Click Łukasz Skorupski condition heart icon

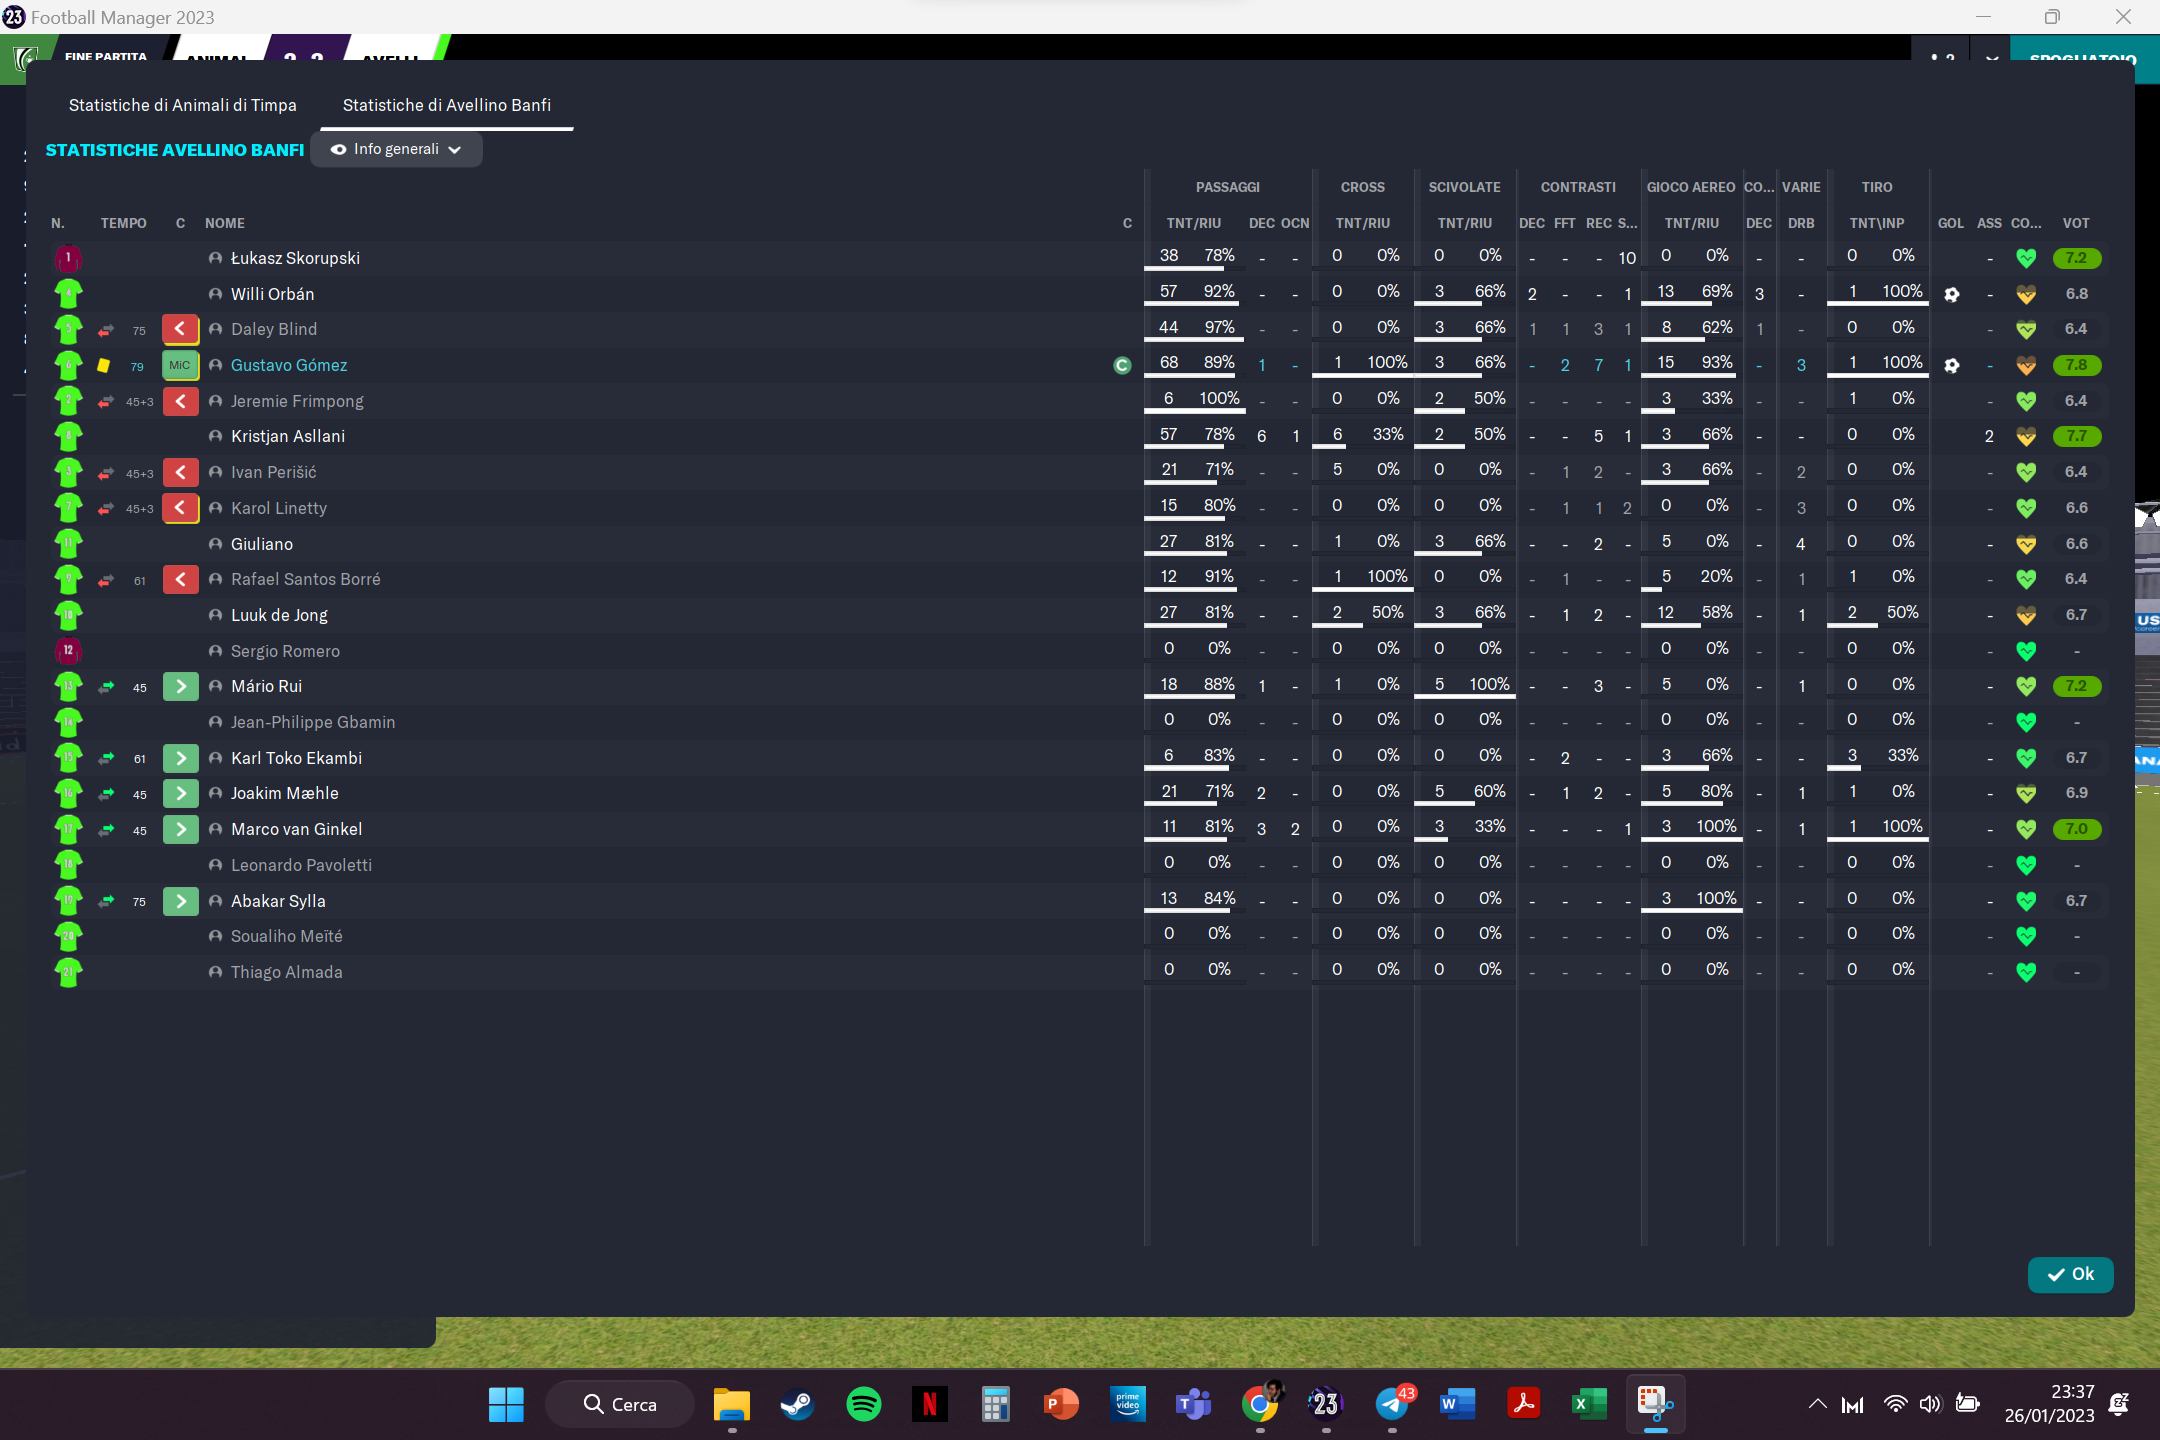click(2026, 258)
